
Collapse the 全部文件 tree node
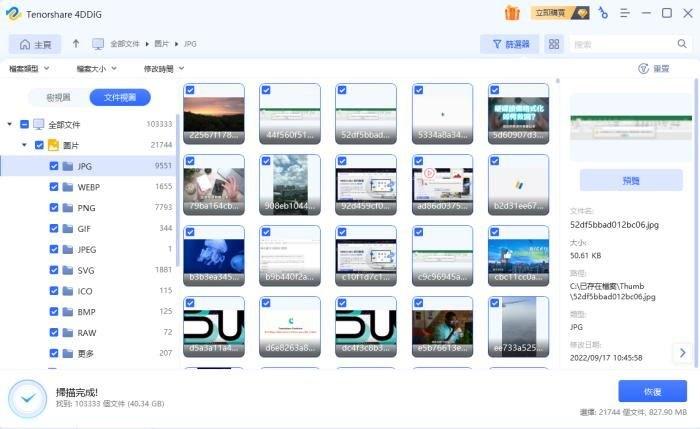(x=10, y=124)
